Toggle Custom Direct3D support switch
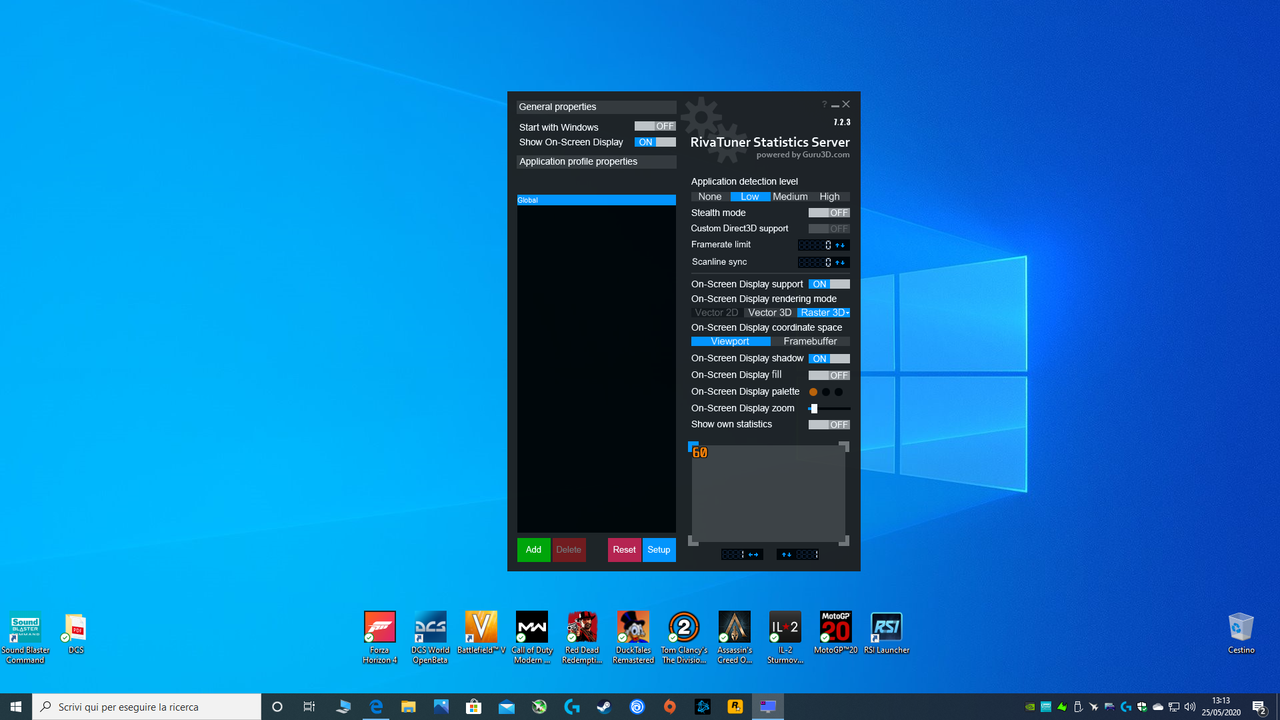Screen dimensions: 1280x720 click(x=829, y=229)
